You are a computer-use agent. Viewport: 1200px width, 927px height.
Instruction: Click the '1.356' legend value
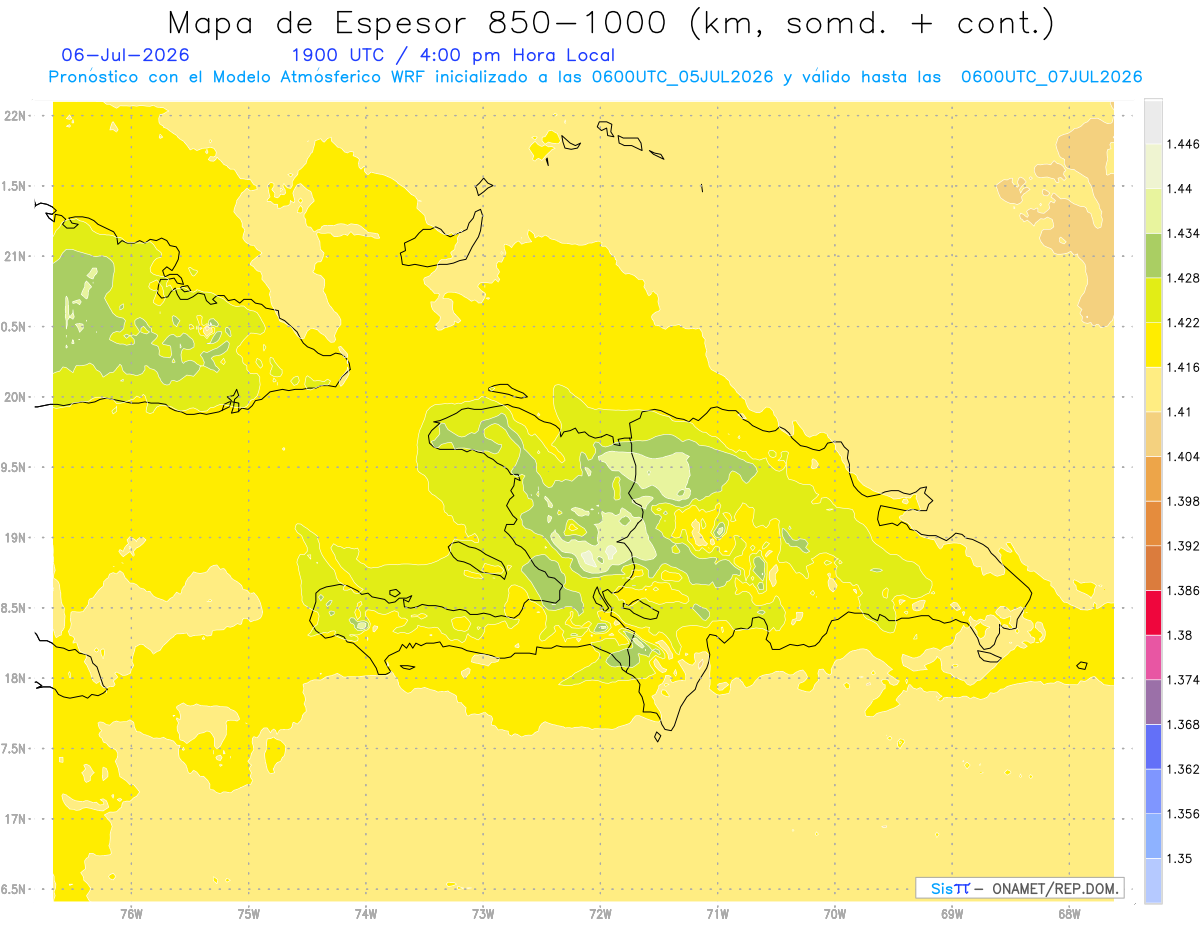coord(1182,813)
